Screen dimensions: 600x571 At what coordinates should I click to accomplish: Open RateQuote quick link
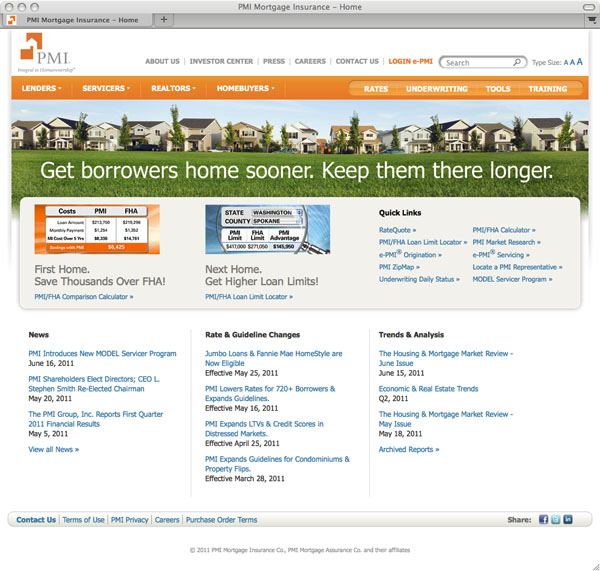[398, 230]
